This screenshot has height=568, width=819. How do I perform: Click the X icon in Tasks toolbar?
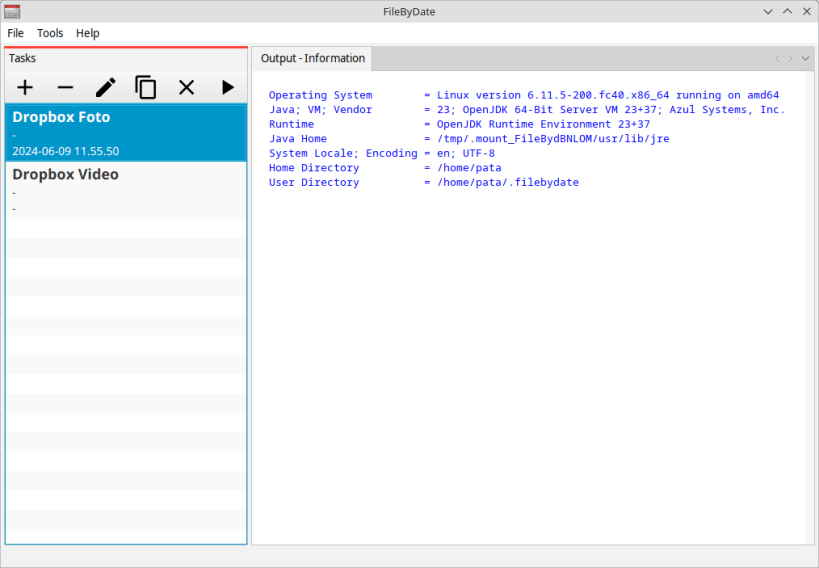pyautogui.click(x=186, y=87)
